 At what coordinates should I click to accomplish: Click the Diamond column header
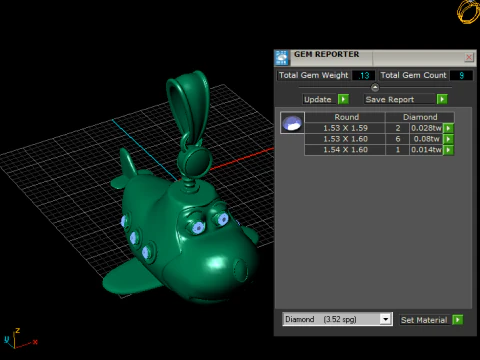(x=420, y=117)
